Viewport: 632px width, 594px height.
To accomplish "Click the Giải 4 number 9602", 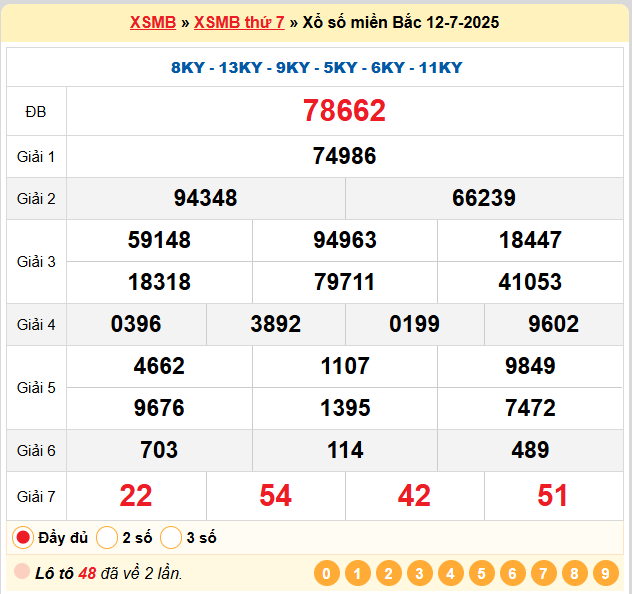I will click(x=554, y=324).
